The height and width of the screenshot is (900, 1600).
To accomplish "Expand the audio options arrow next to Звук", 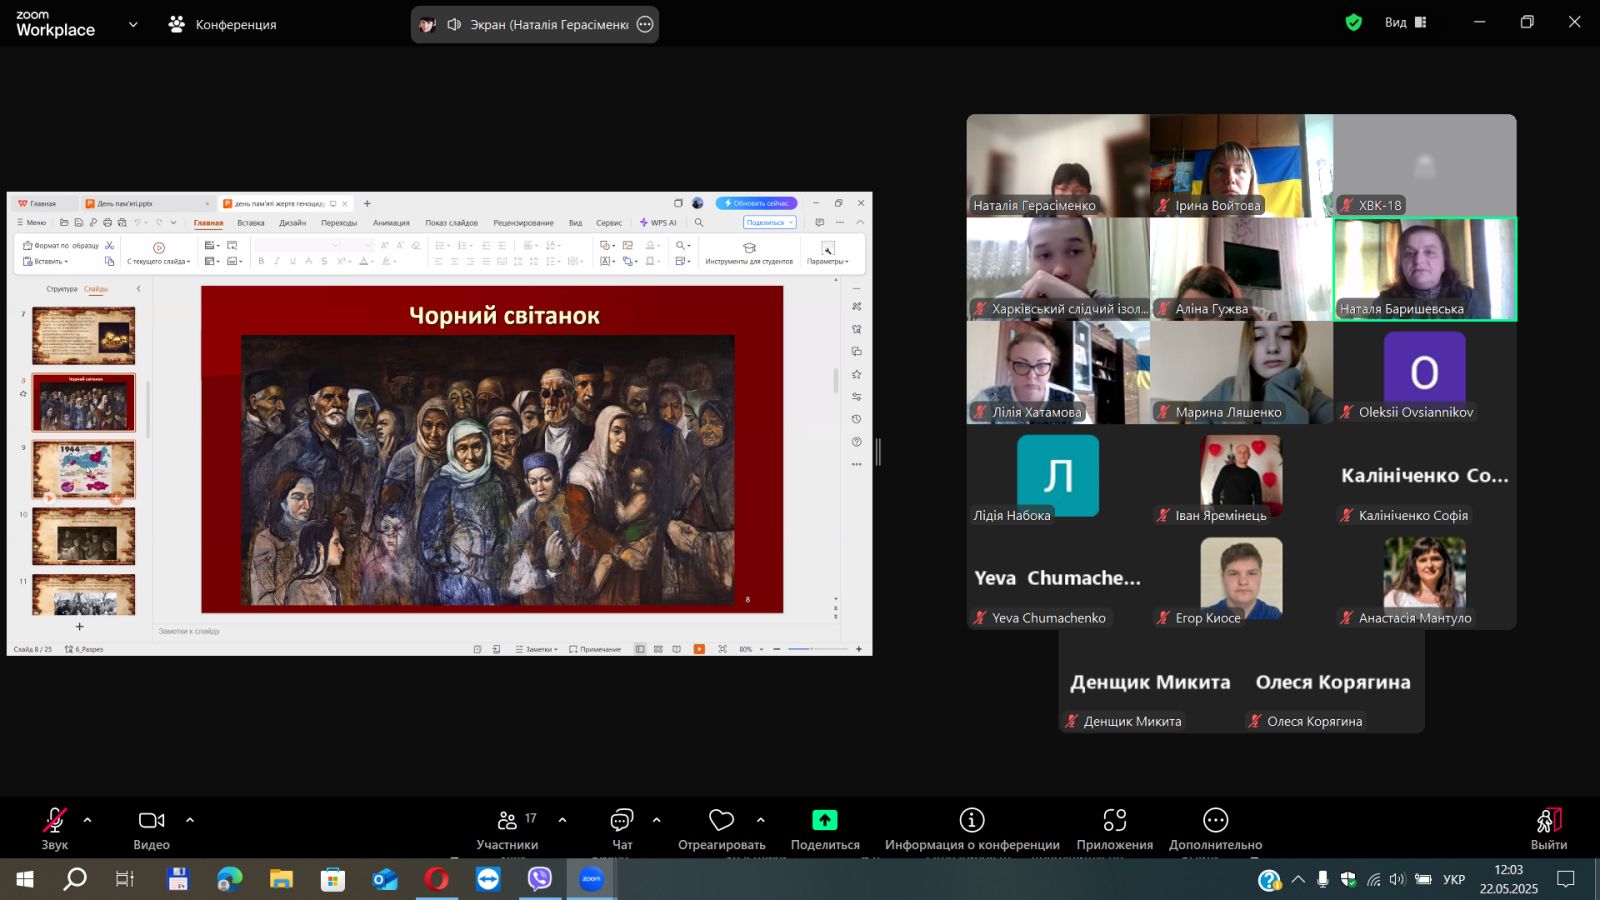I will tap(87, 820).
